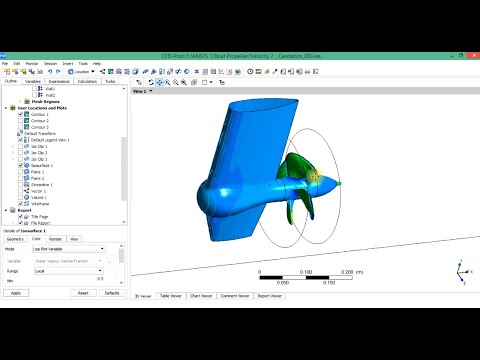Select the Title Page report item

click(x=36, y=217)
